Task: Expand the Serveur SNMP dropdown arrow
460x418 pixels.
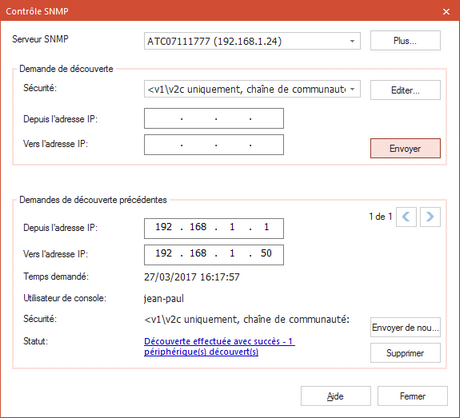Action: 352,41
